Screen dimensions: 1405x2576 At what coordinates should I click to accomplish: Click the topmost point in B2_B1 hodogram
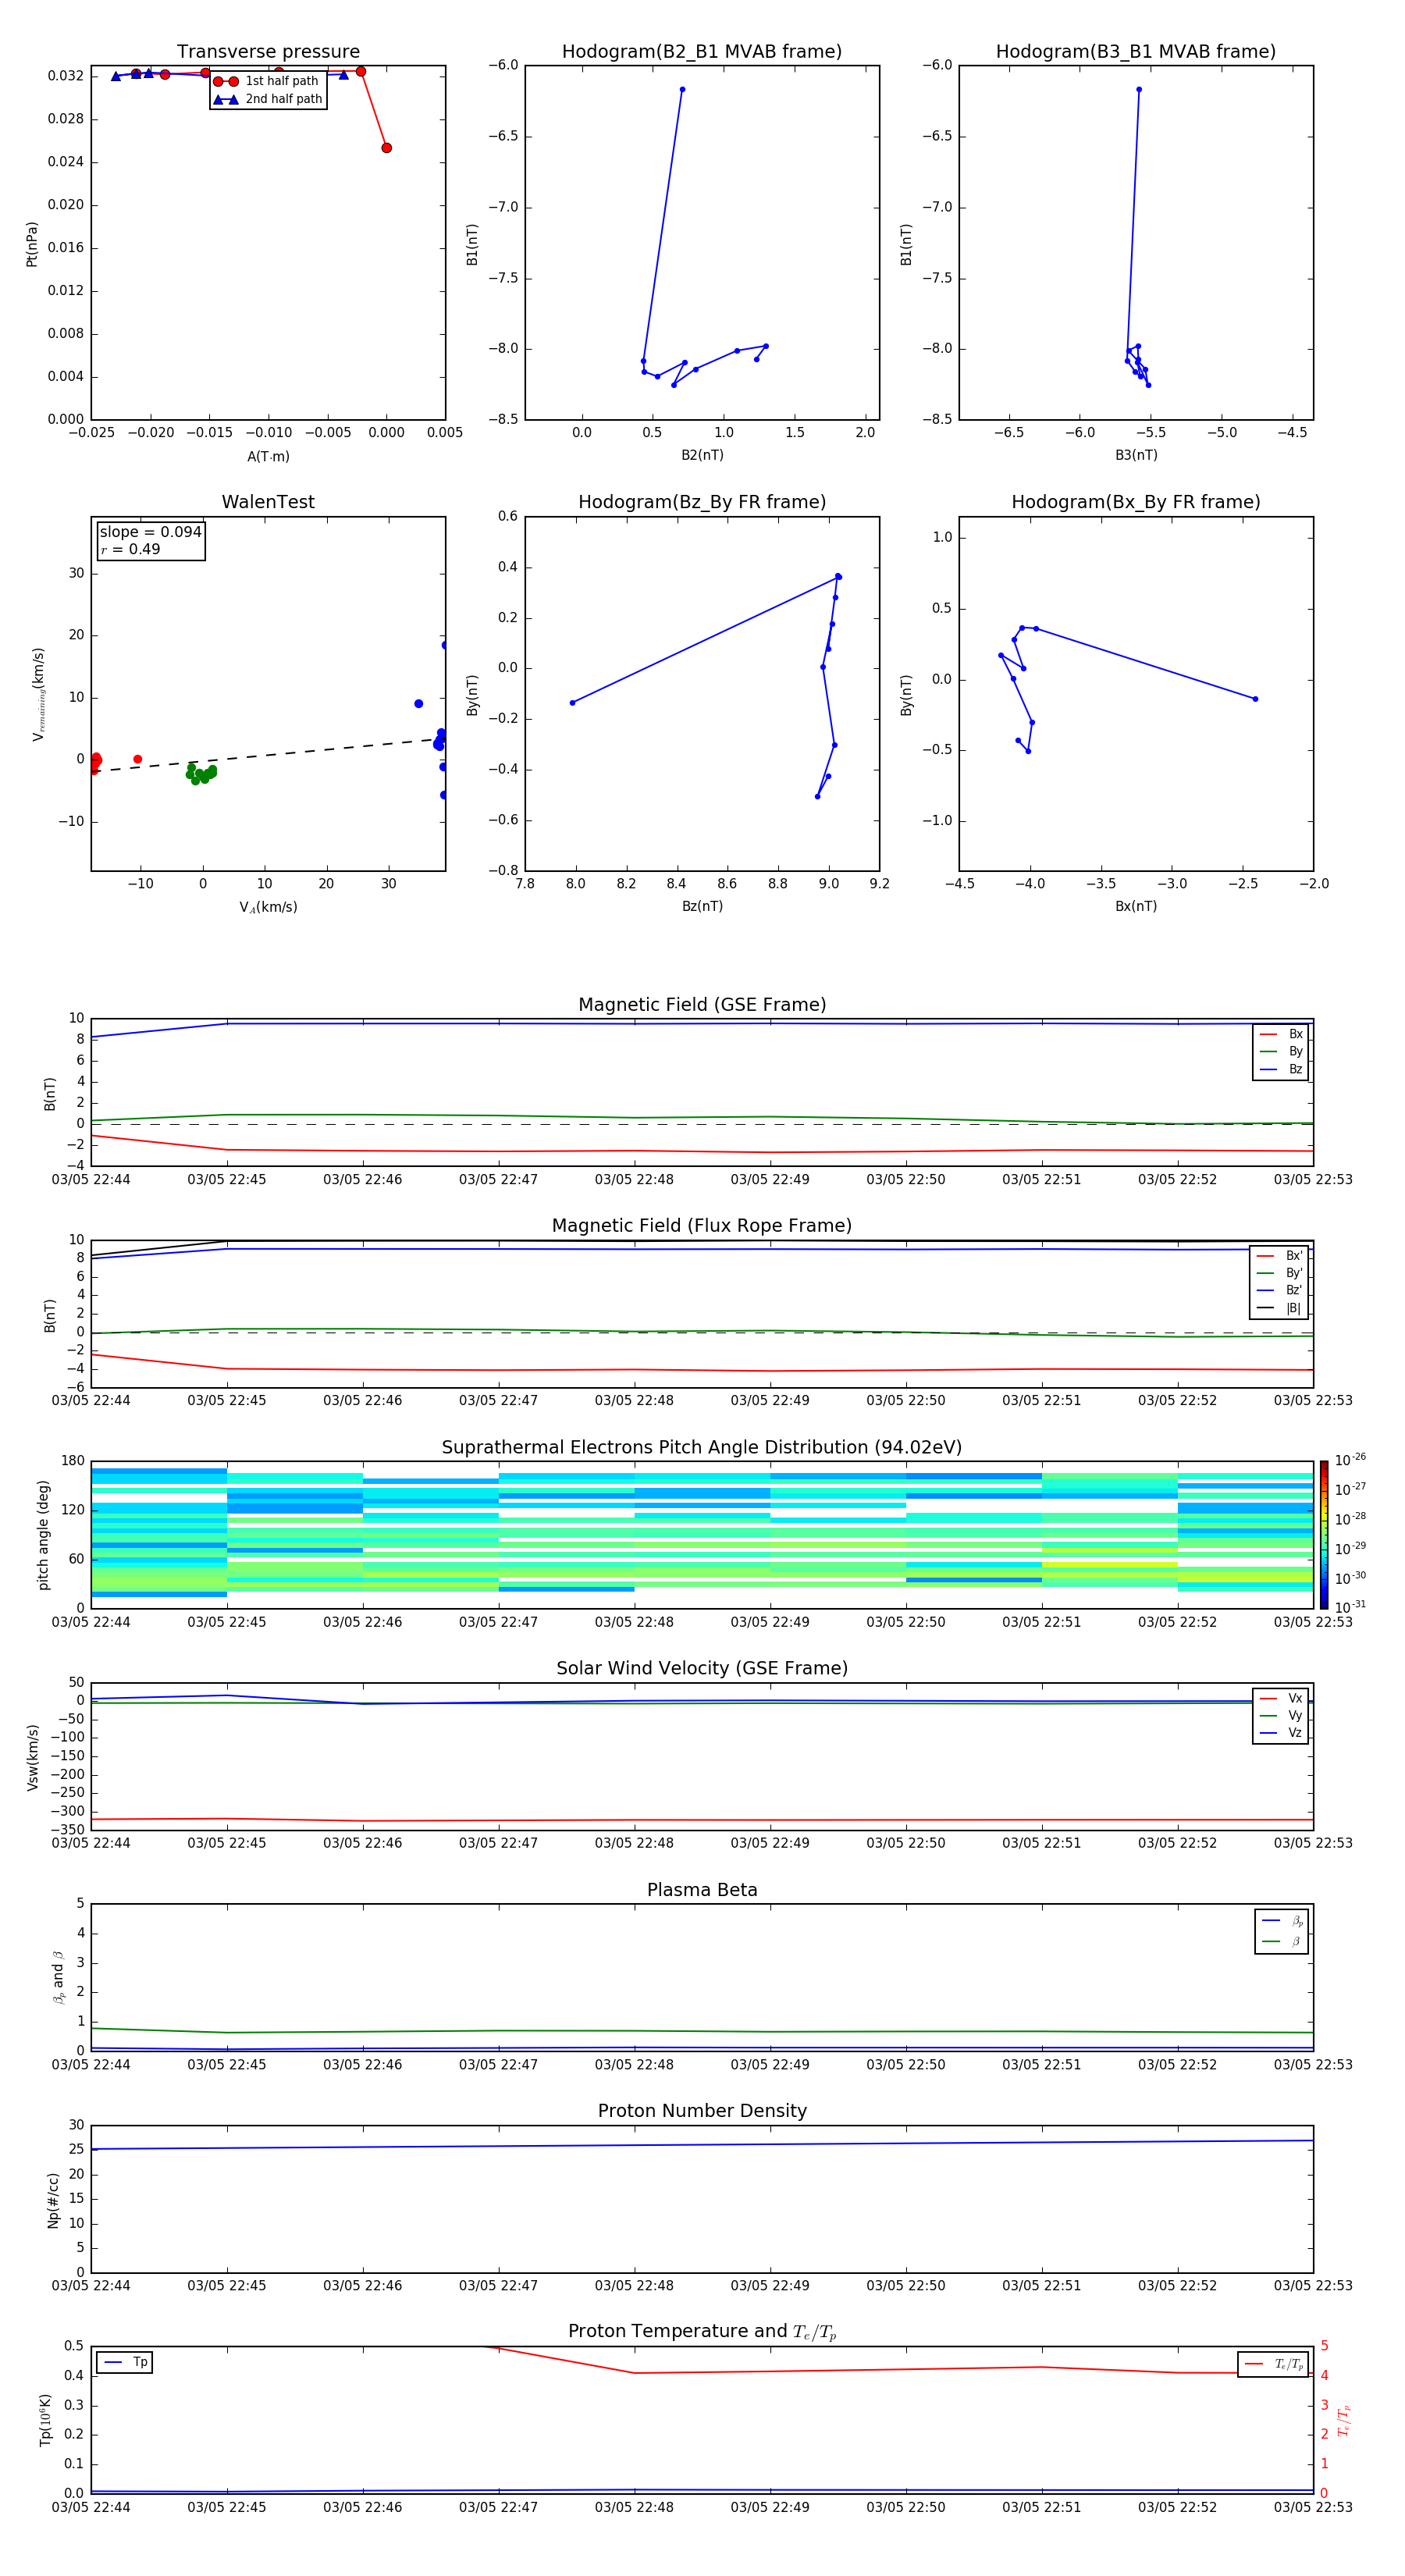click(682, 90)
